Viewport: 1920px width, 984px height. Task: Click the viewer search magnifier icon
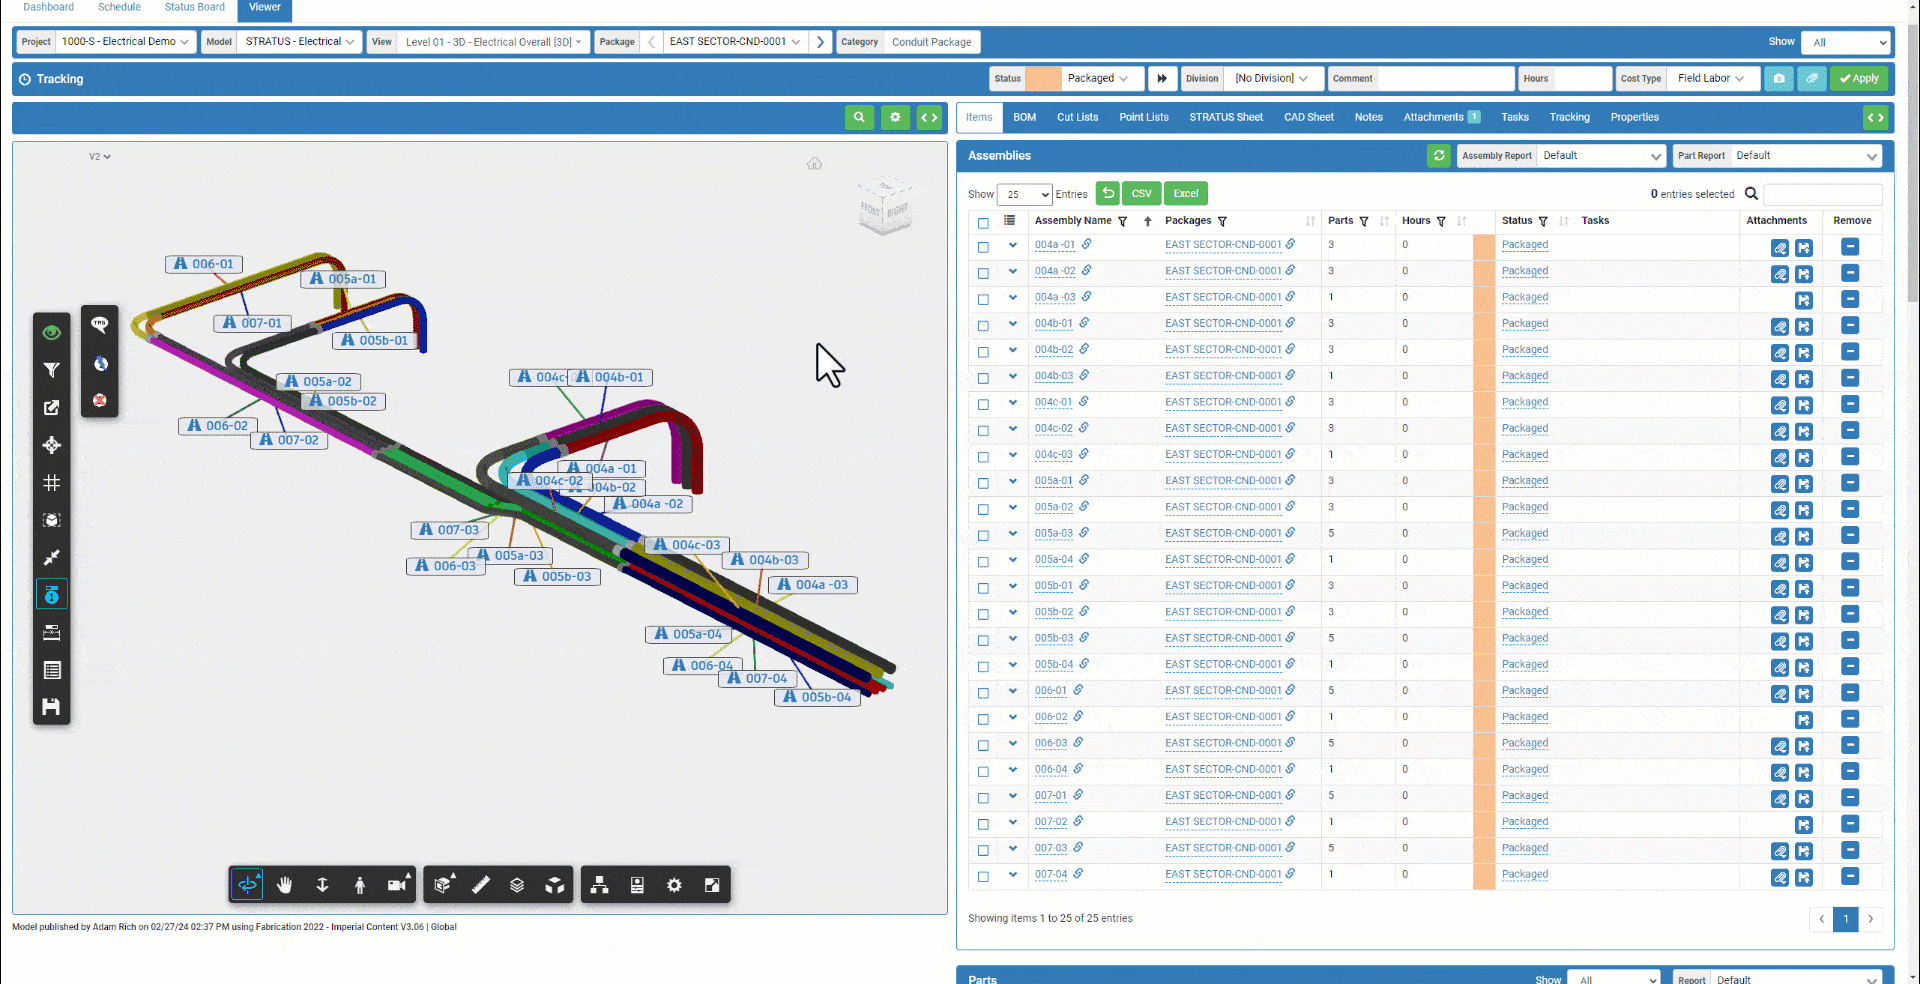859,117
